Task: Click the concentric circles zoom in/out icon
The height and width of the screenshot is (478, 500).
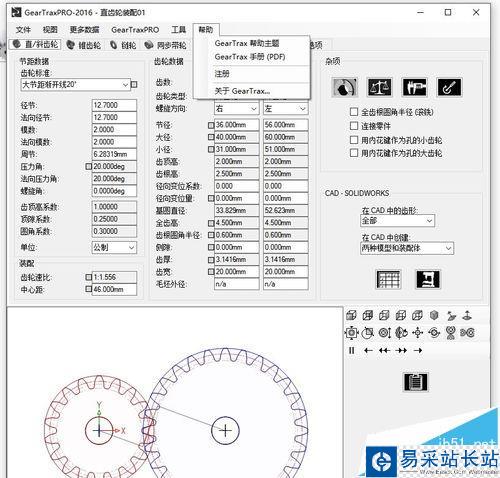Action: (x=384, y=333)
